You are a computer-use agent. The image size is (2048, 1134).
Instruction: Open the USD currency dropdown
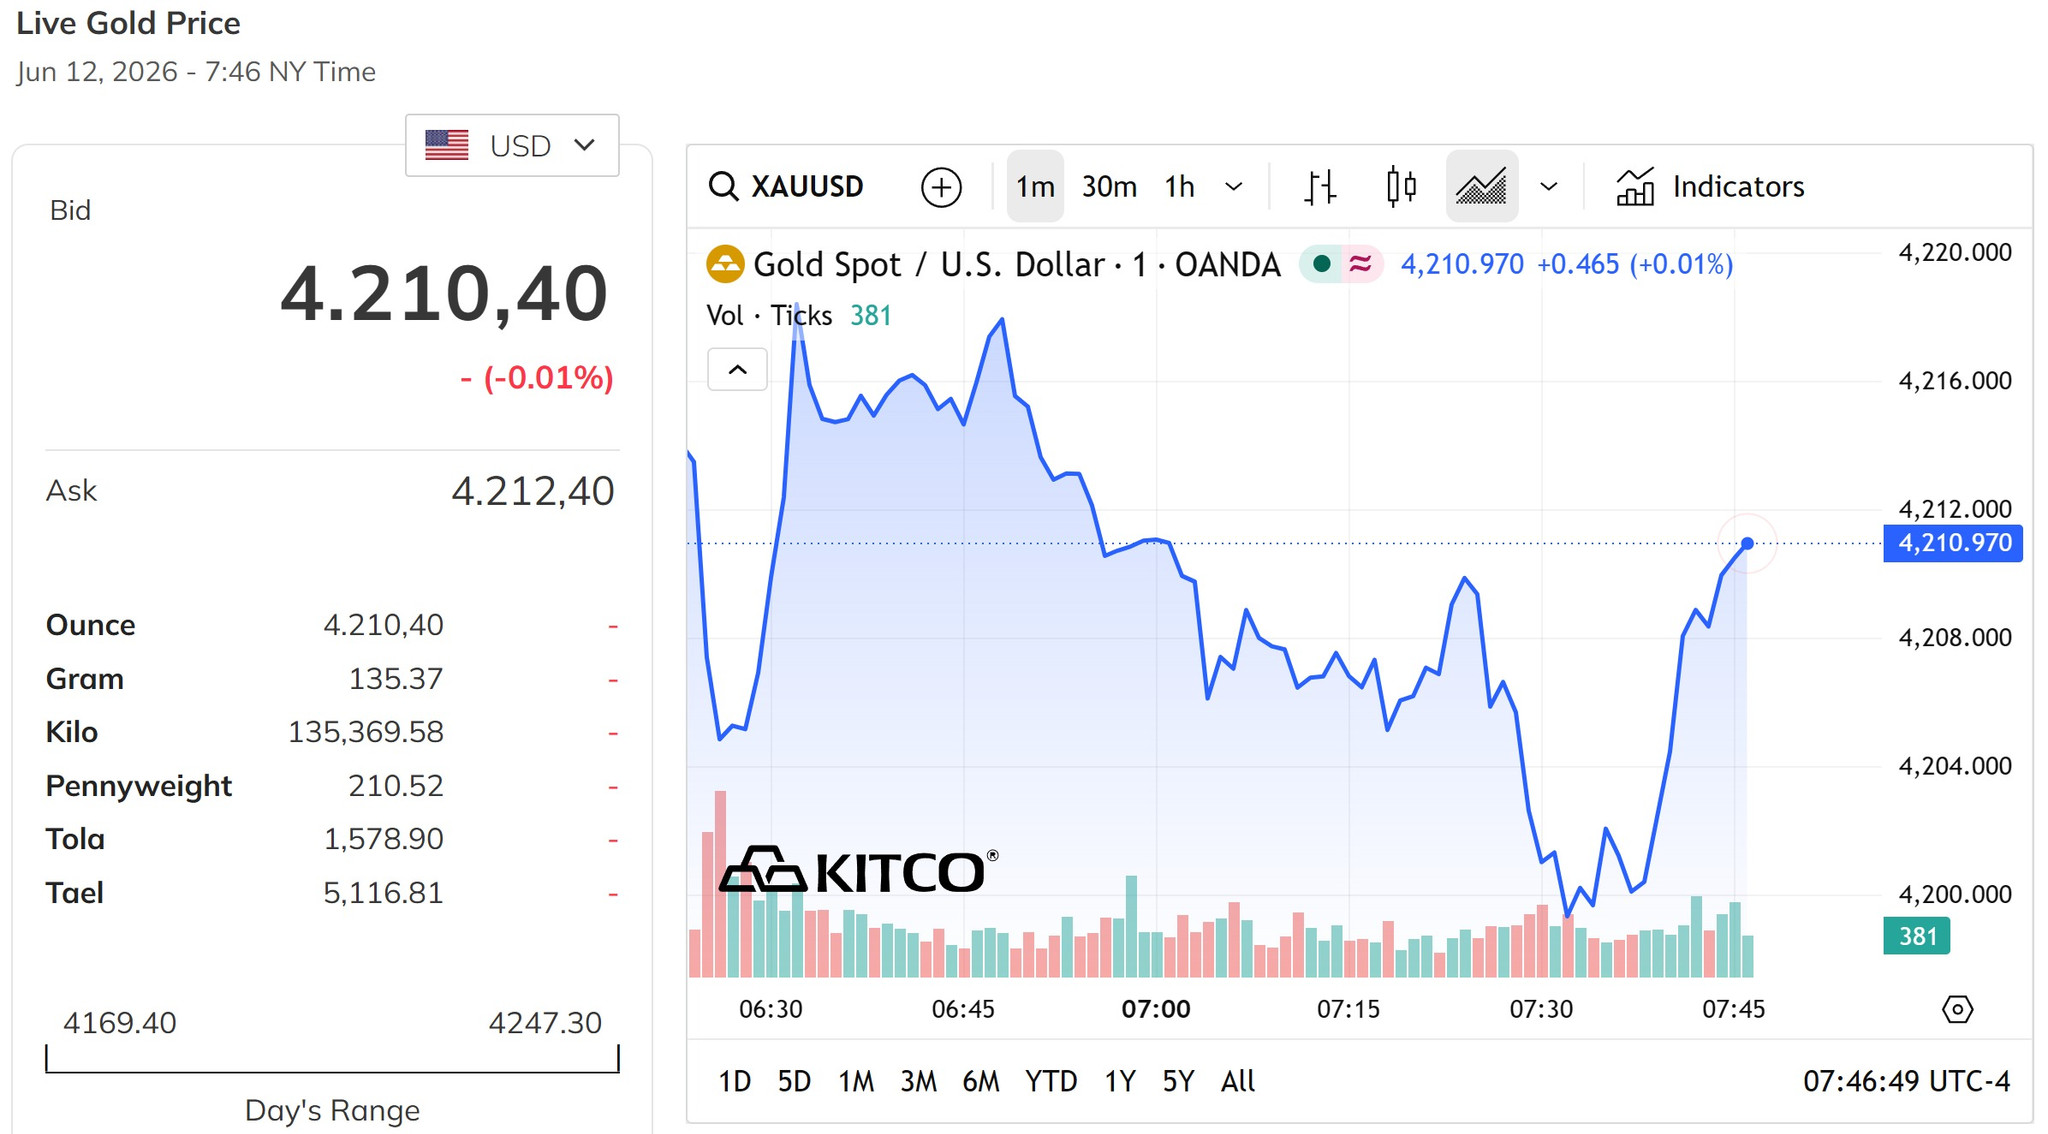point(512,146)
